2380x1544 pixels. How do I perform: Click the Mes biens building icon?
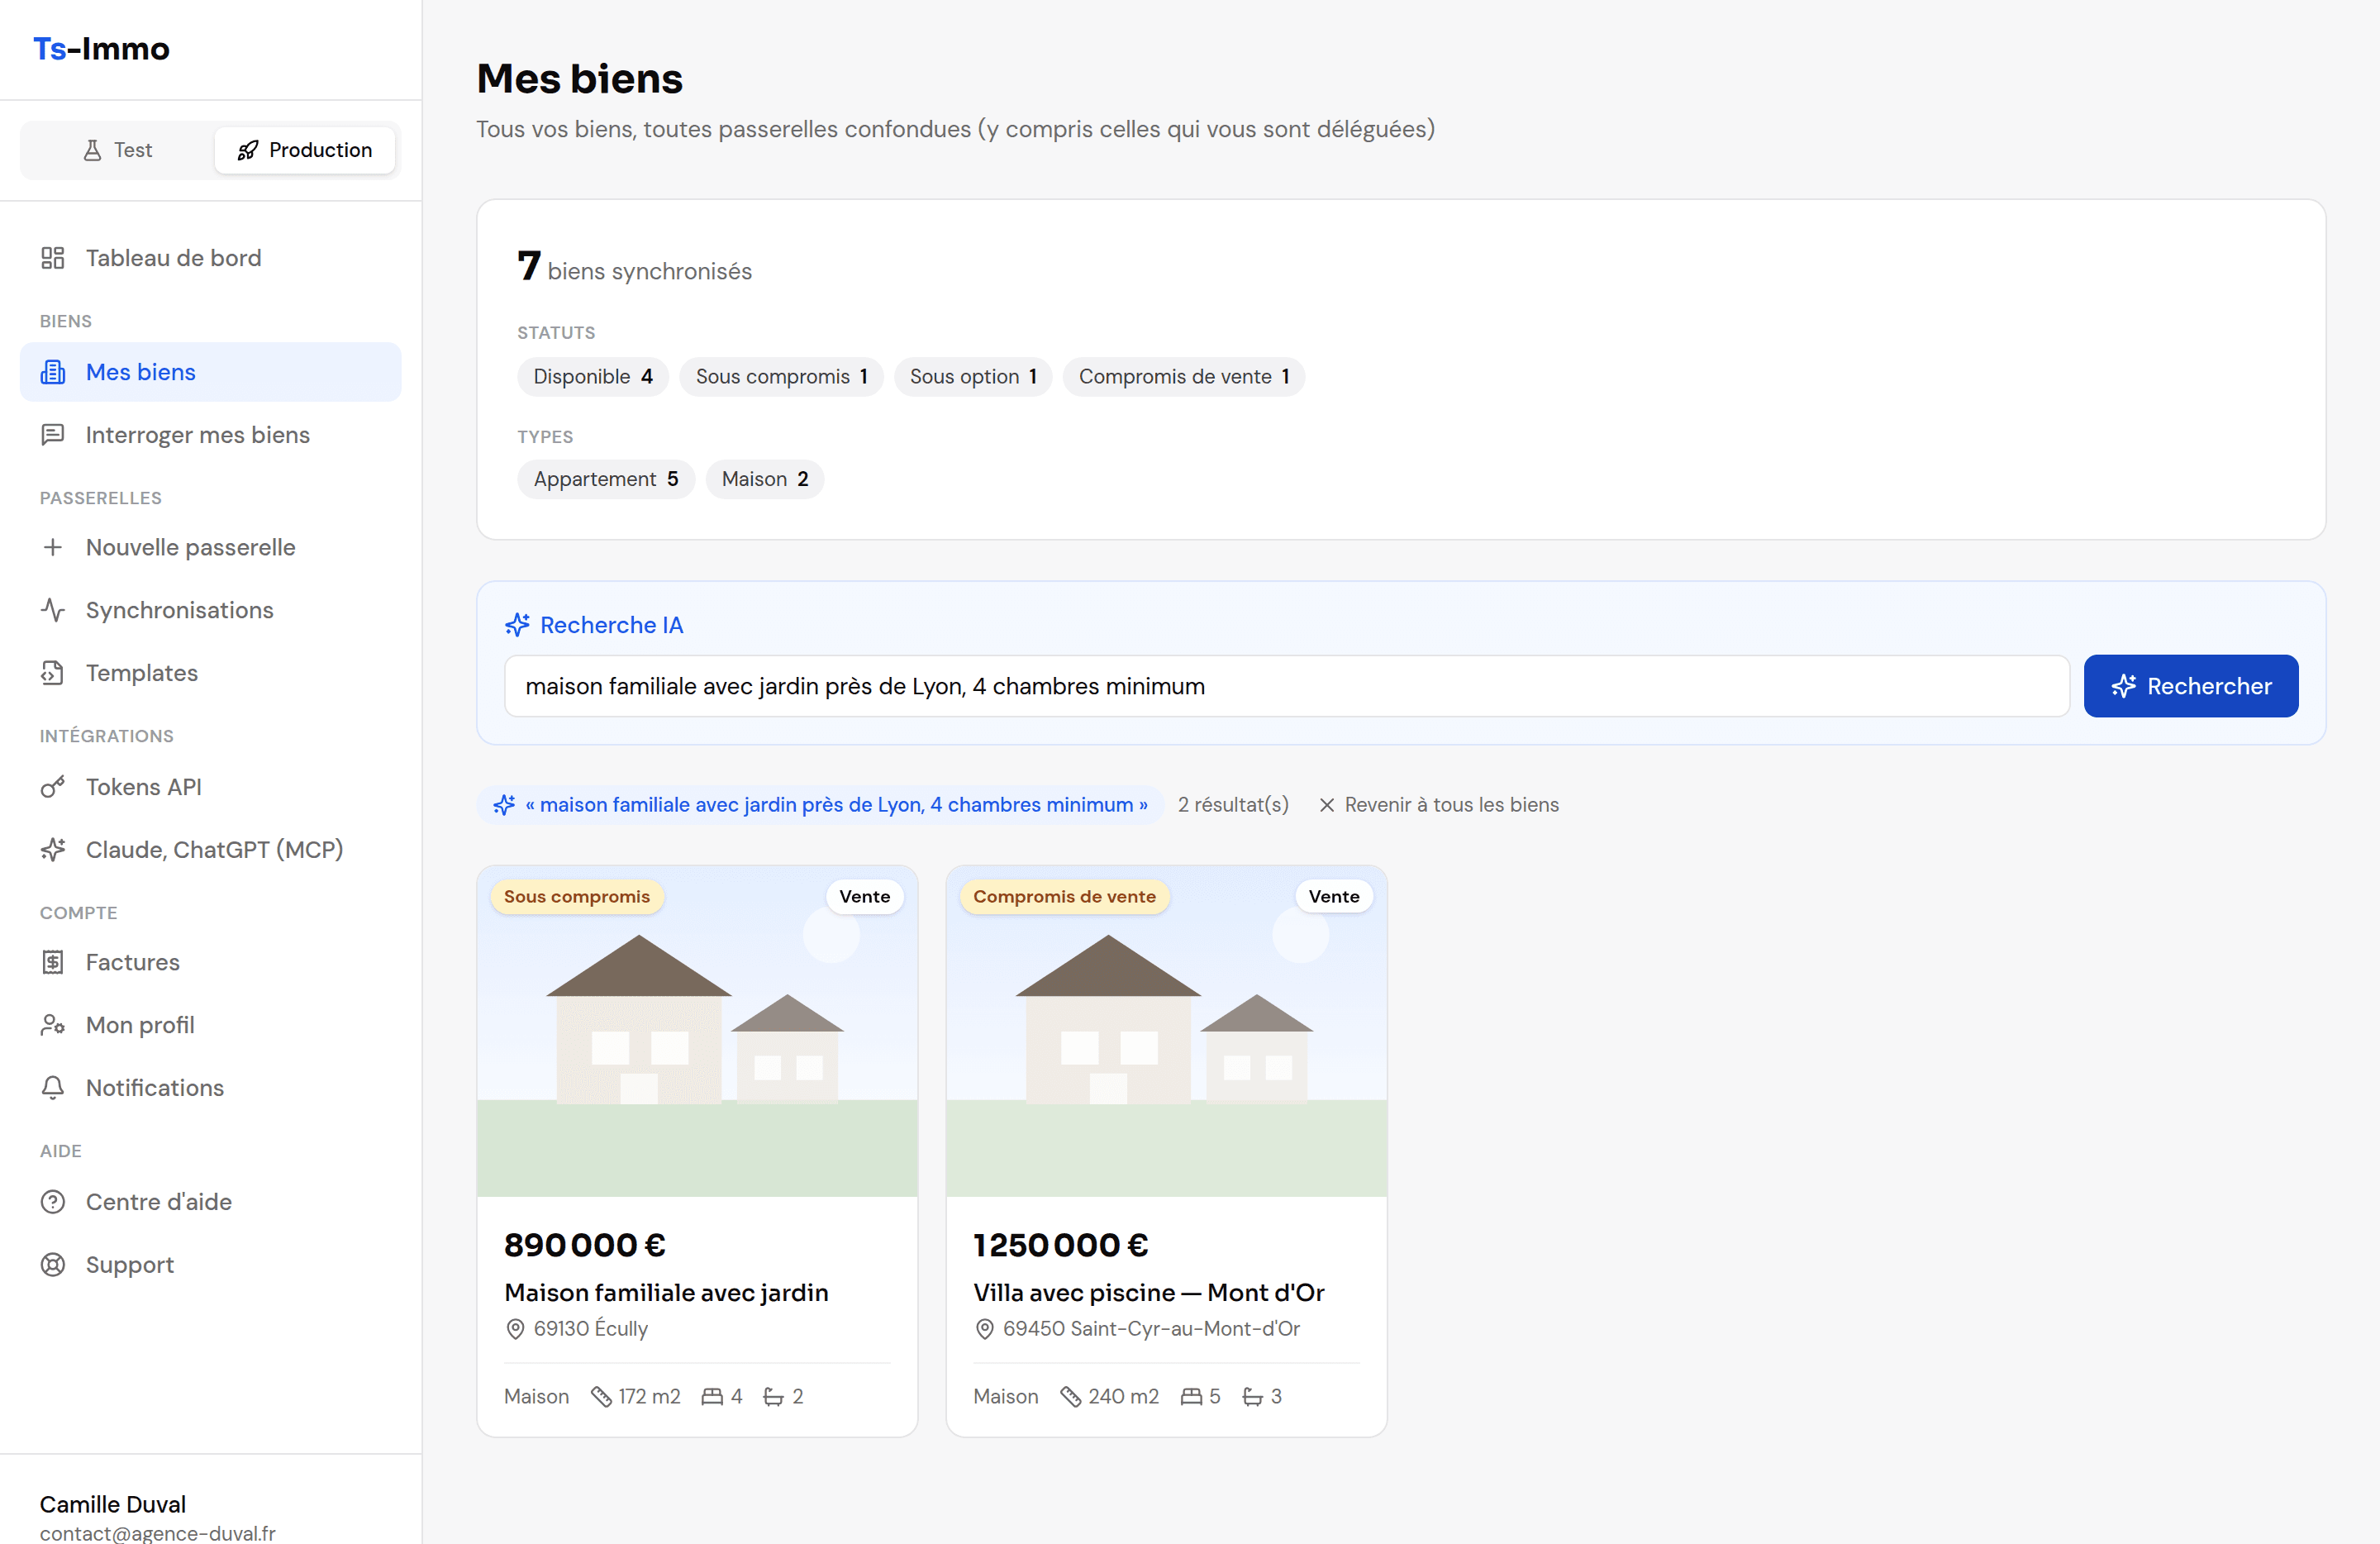click(x=53, y=372)
